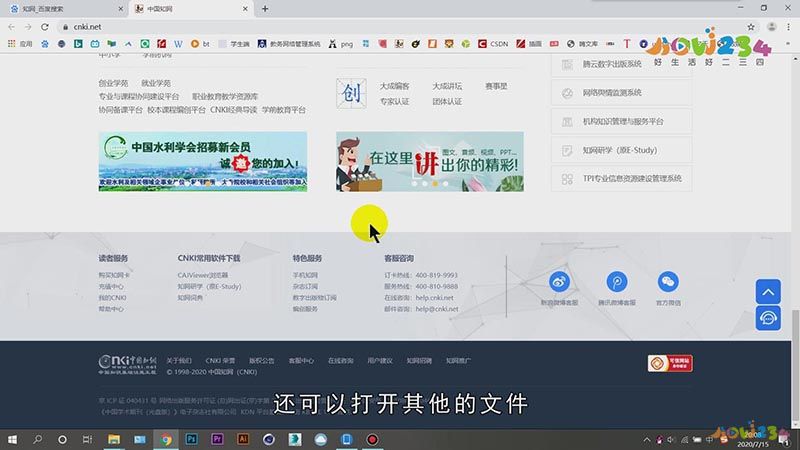The width and height of the screenshot is (800, 450).
Task: Open the red record app in the taskbar
Action: coord(372,439)
